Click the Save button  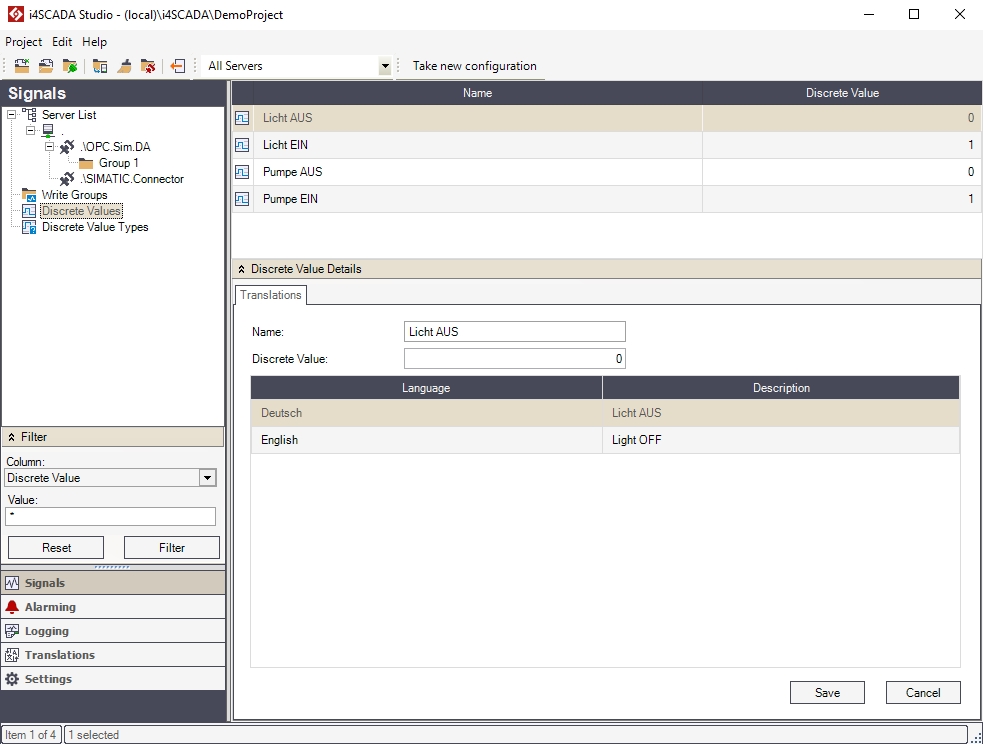[x=827, y=692]
